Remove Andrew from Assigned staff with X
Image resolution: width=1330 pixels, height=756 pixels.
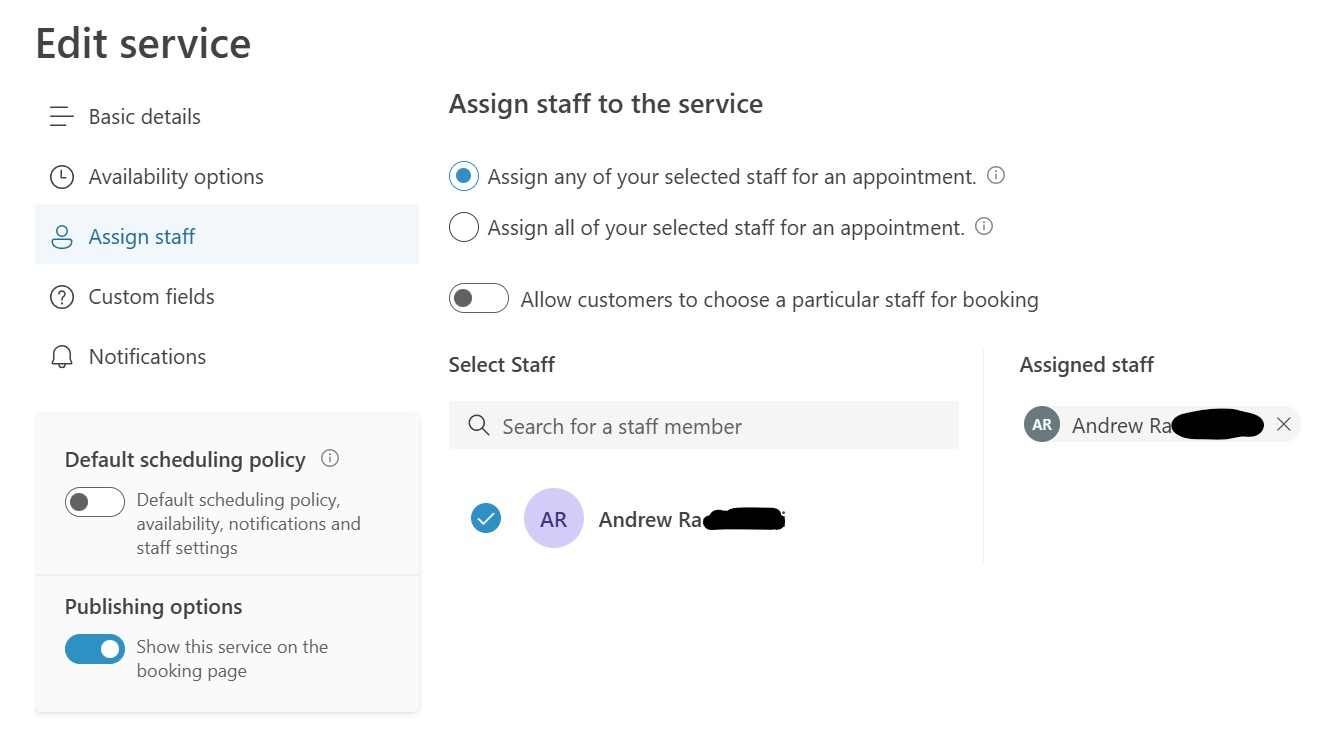[1284, 425]
